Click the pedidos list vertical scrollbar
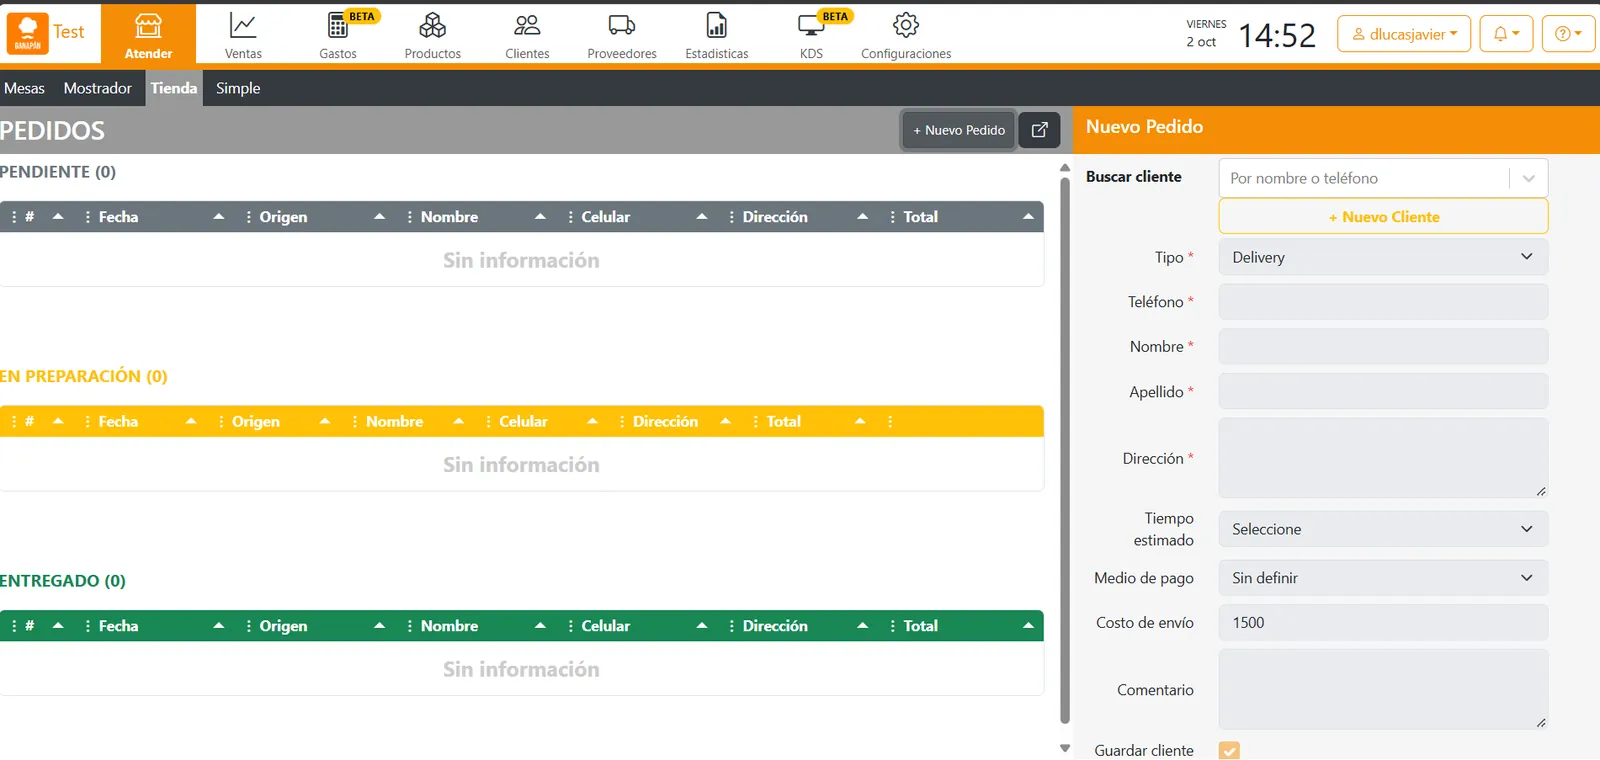The height and width of the screenshot is (760, 1600). 1065,450
